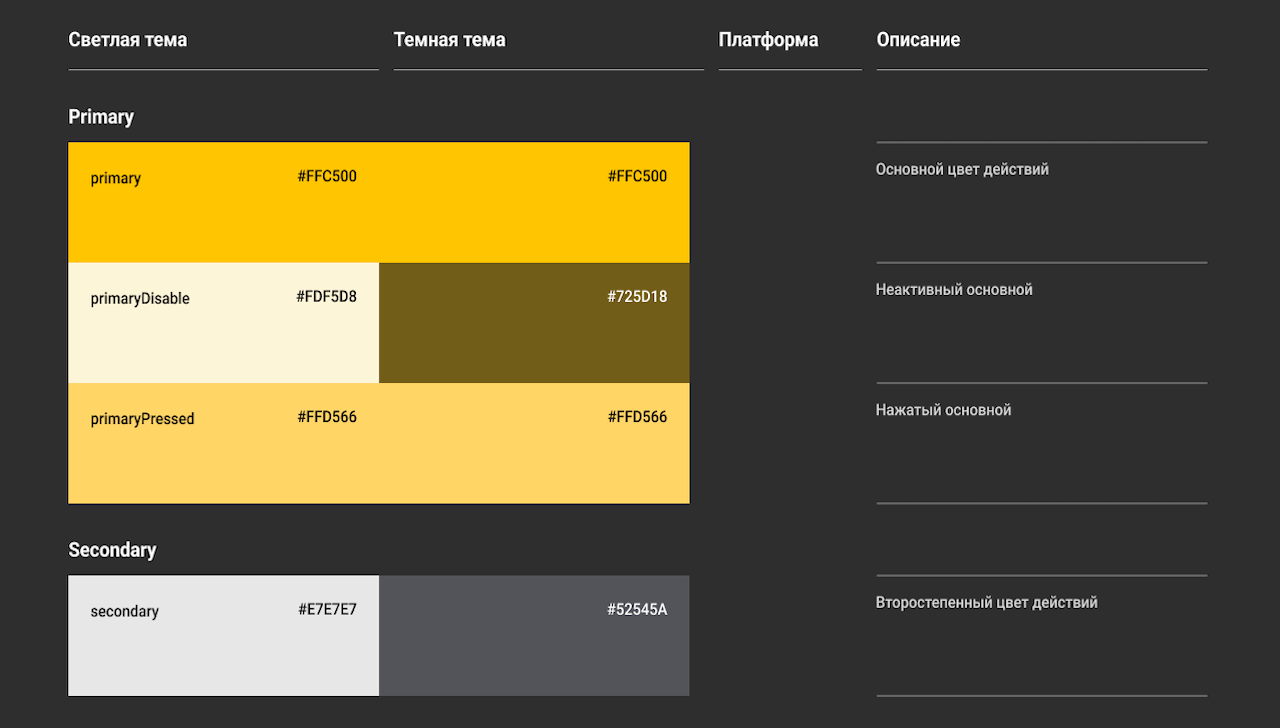Click light theme #FFC500 hex in primary row
Viewport: 1280px width, 728px height.
327,177
